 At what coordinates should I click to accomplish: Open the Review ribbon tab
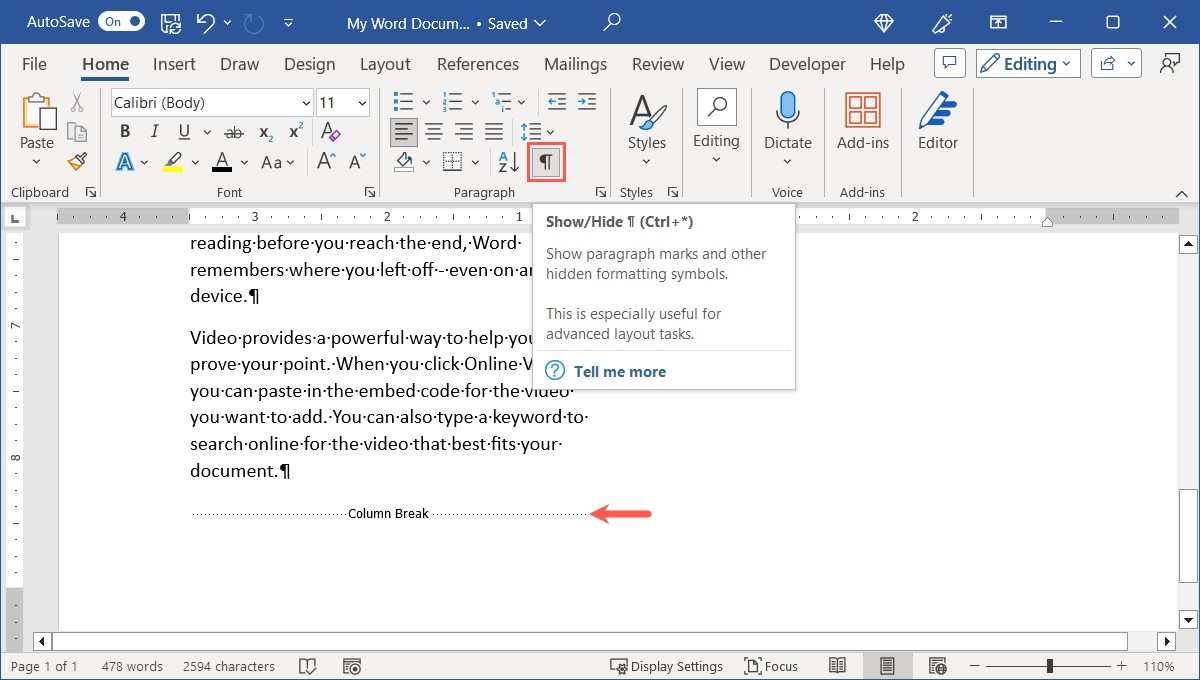pos(657,63)
